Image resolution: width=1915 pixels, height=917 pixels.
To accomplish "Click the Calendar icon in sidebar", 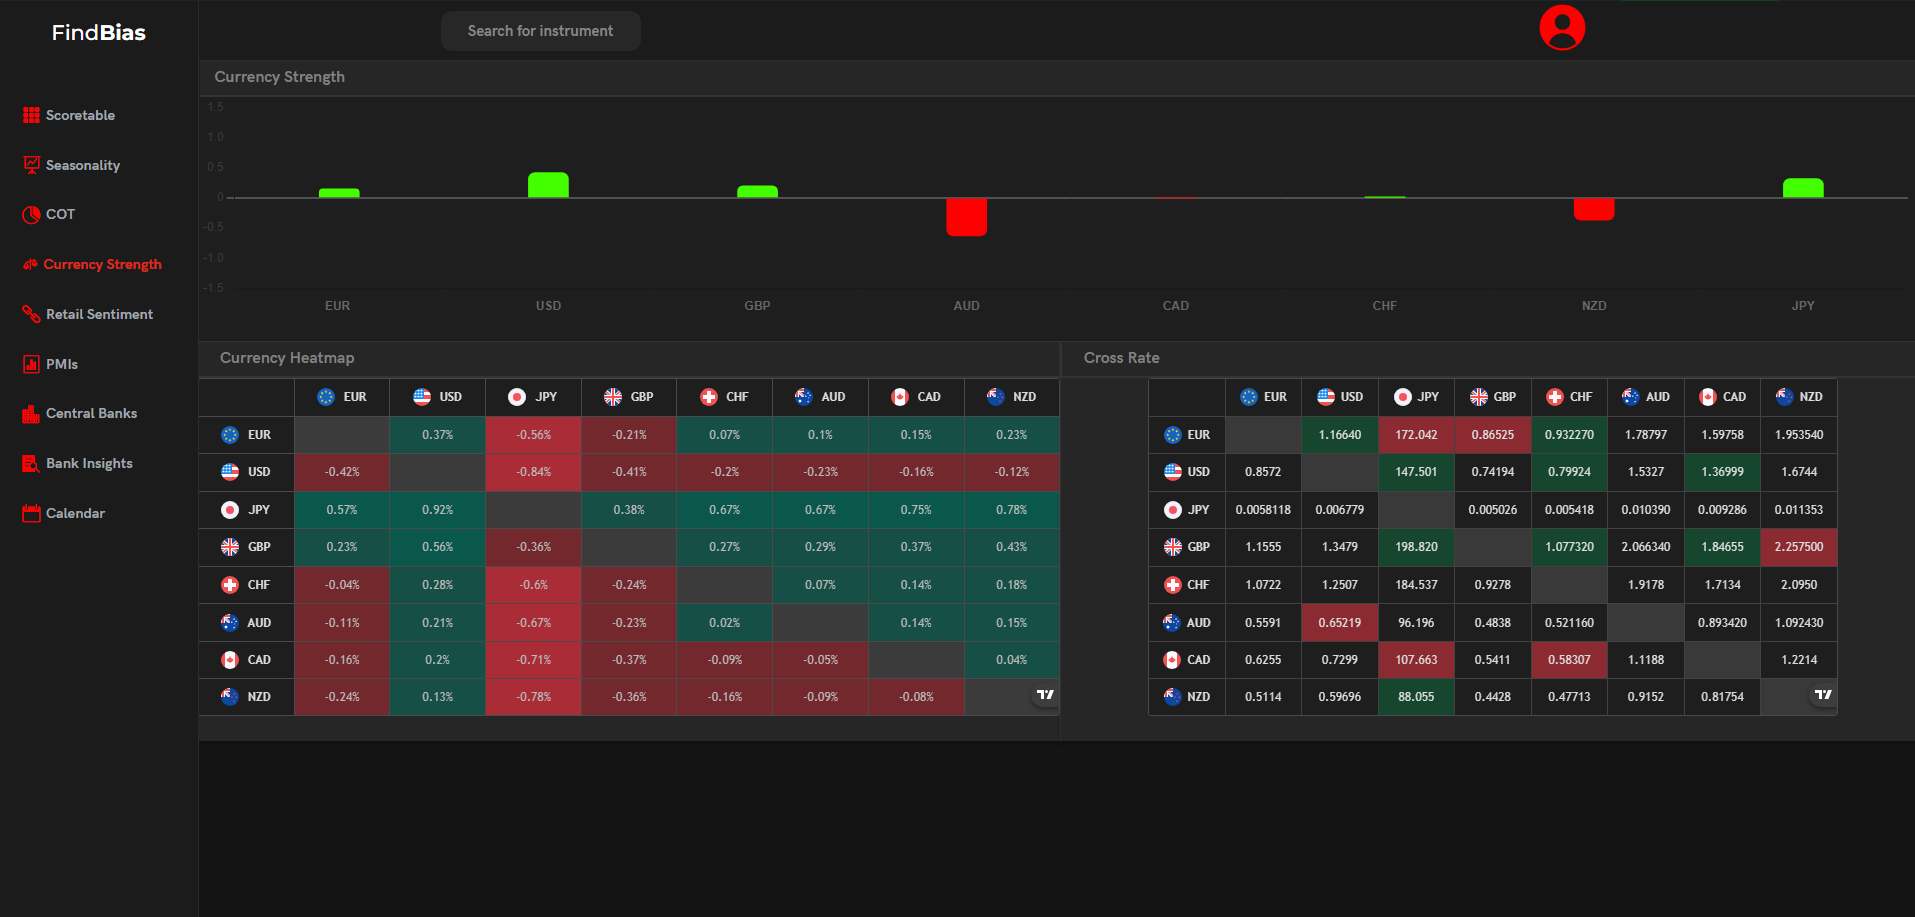I will click(x=31, y=513).
